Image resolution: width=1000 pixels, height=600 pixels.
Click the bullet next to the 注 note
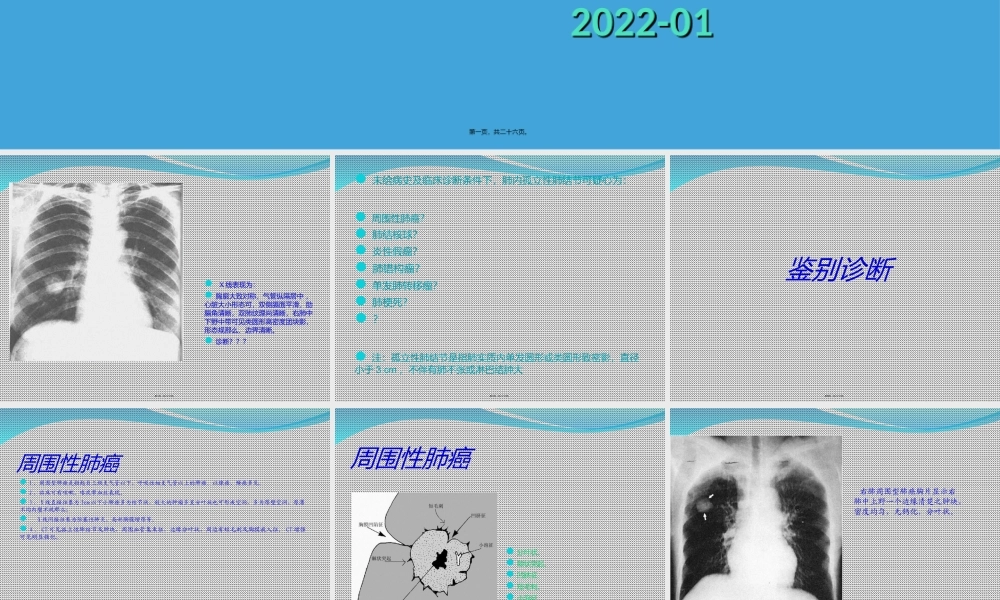359,355
